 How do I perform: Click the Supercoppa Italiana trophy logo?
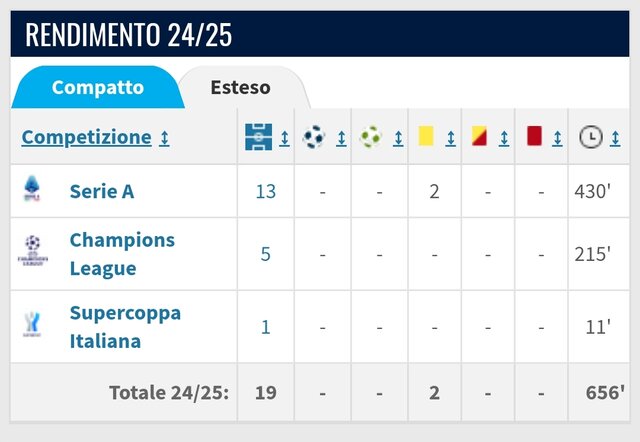pyautogui.click(x=32, y=324)
